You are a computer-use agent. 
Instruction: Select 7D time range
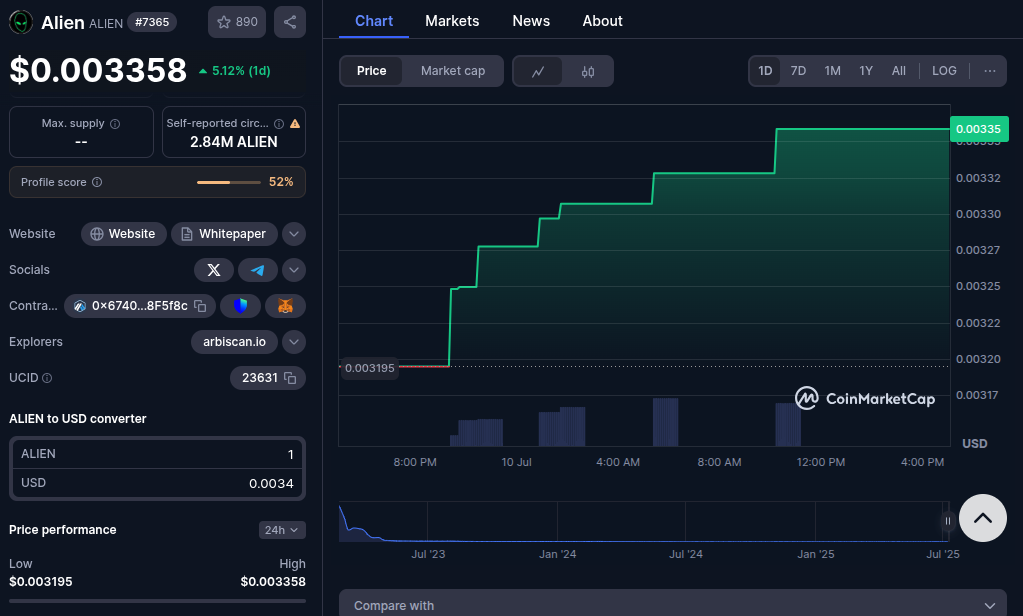coord(798,71)
